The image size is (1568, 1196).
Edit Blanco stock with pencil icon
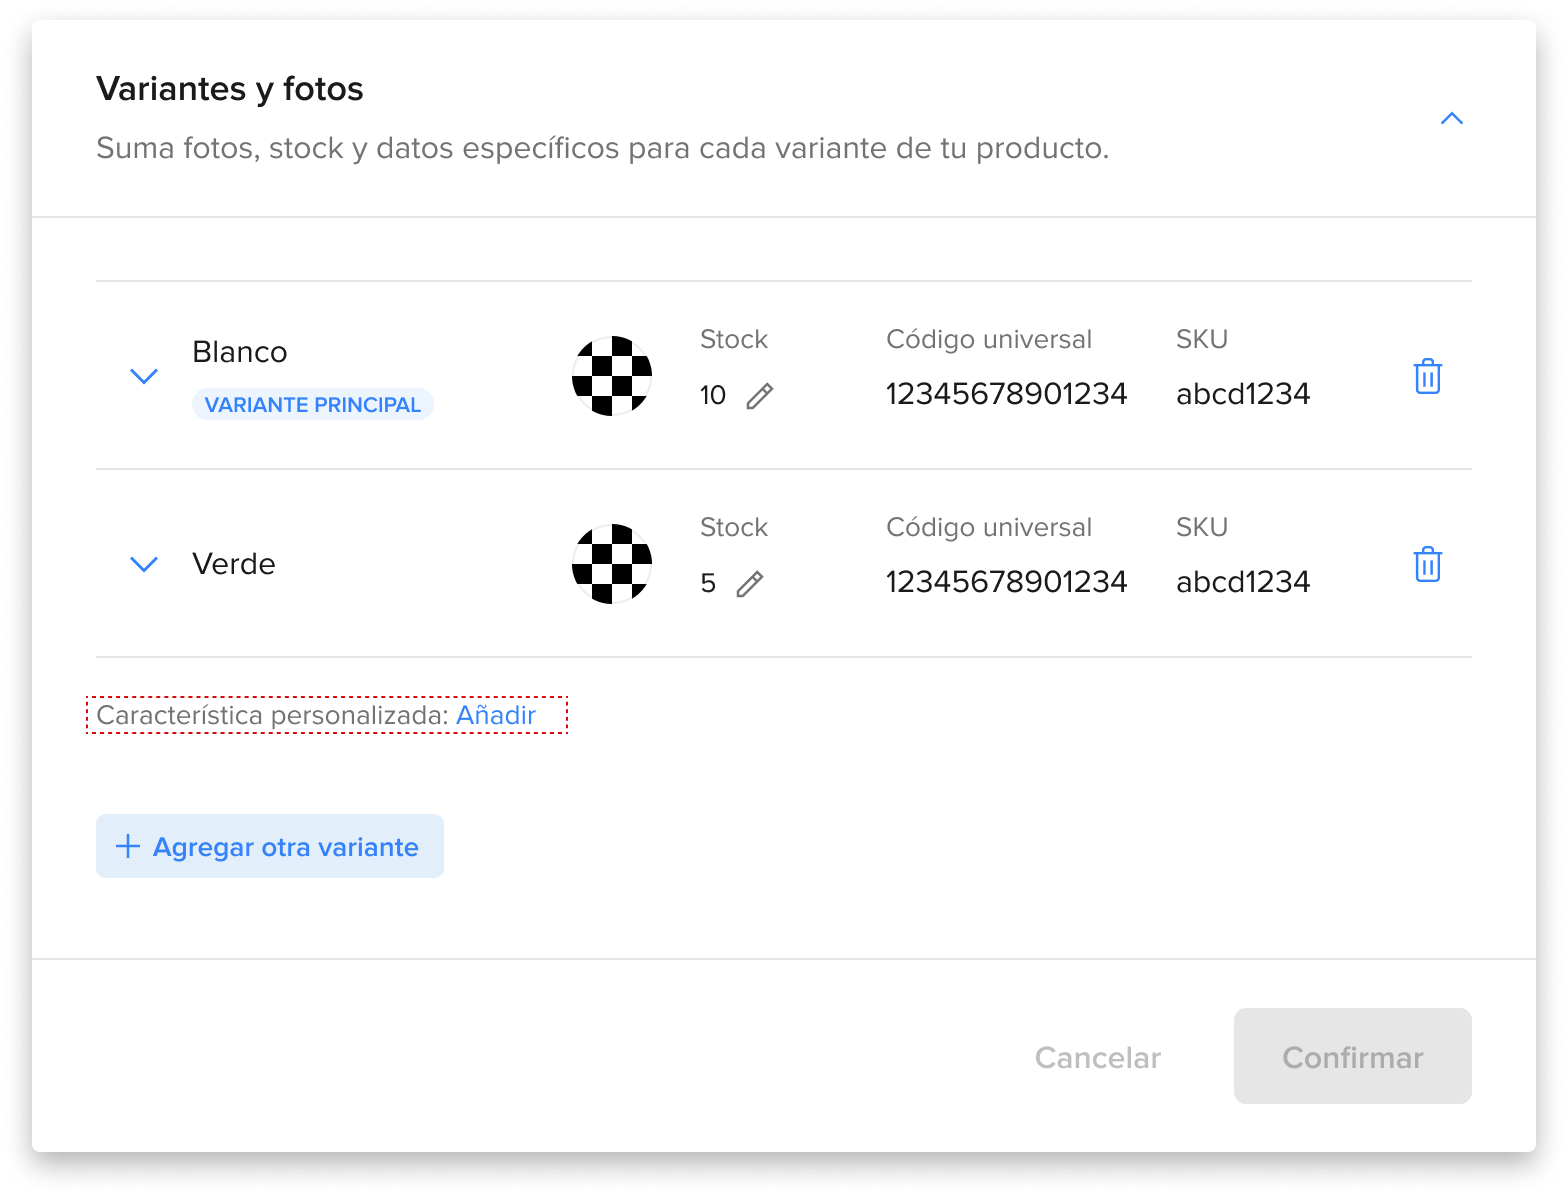pos(760,396)
